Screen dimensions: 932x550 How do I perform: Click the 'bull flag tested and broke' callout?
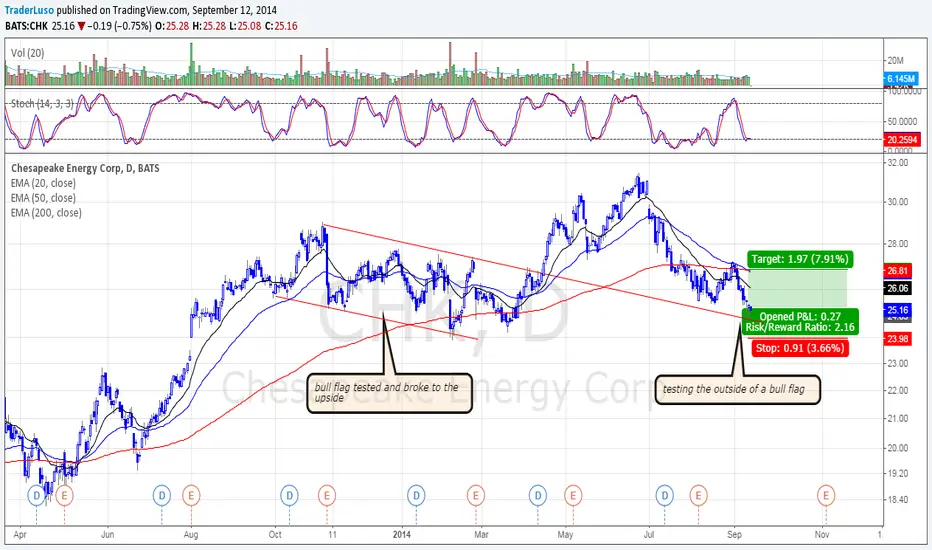point(389,392)
